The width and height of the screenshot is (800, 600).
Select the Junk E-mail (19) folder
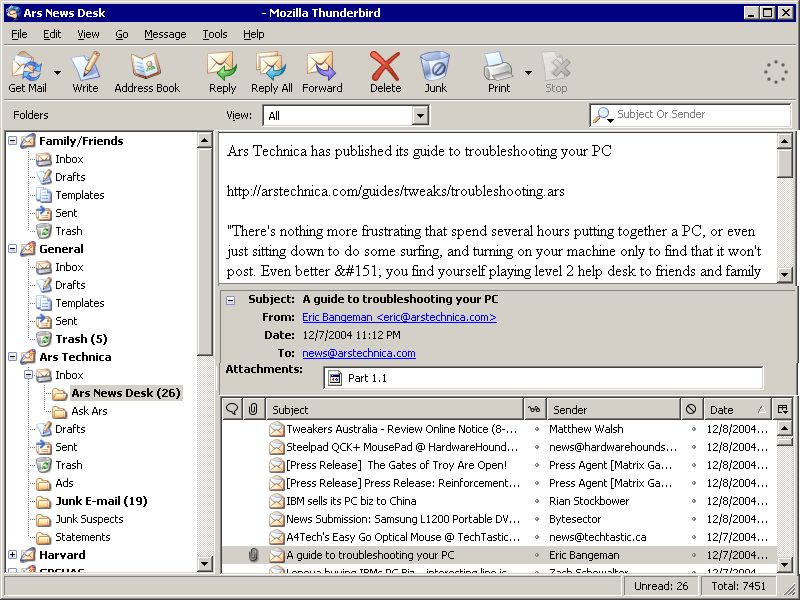coord(101,501)
